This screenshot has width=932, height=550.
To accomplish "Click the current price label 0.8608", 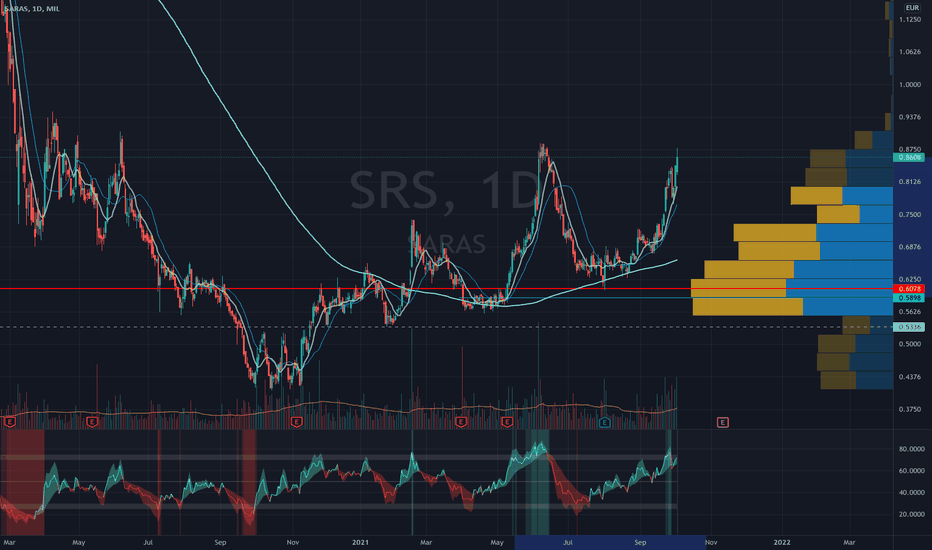I will point(909,158).
